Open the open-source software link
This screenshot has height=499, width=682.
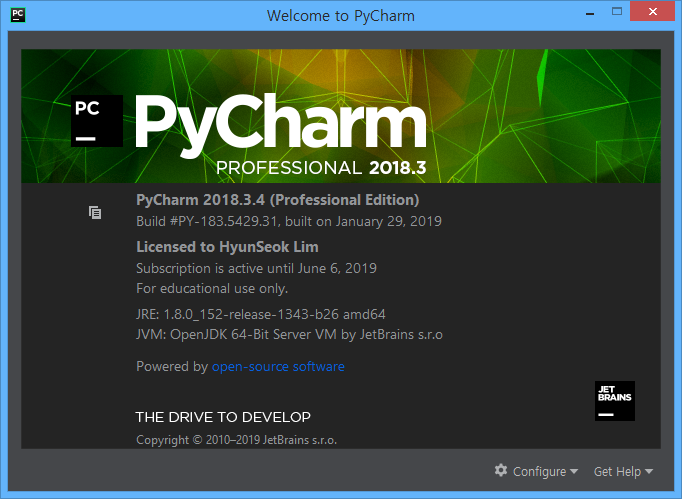point(278,366)
